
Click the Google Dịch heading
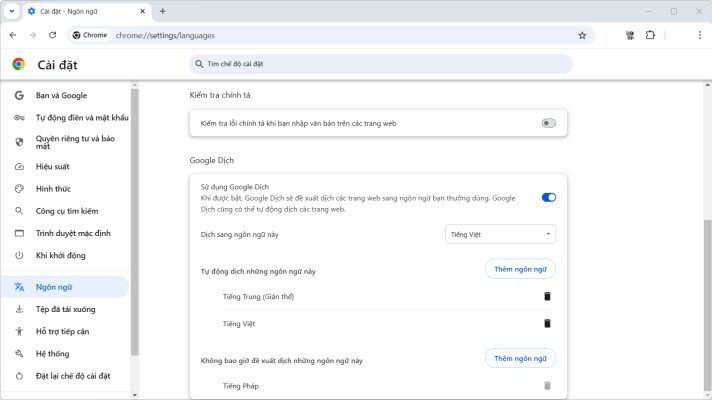212,160
